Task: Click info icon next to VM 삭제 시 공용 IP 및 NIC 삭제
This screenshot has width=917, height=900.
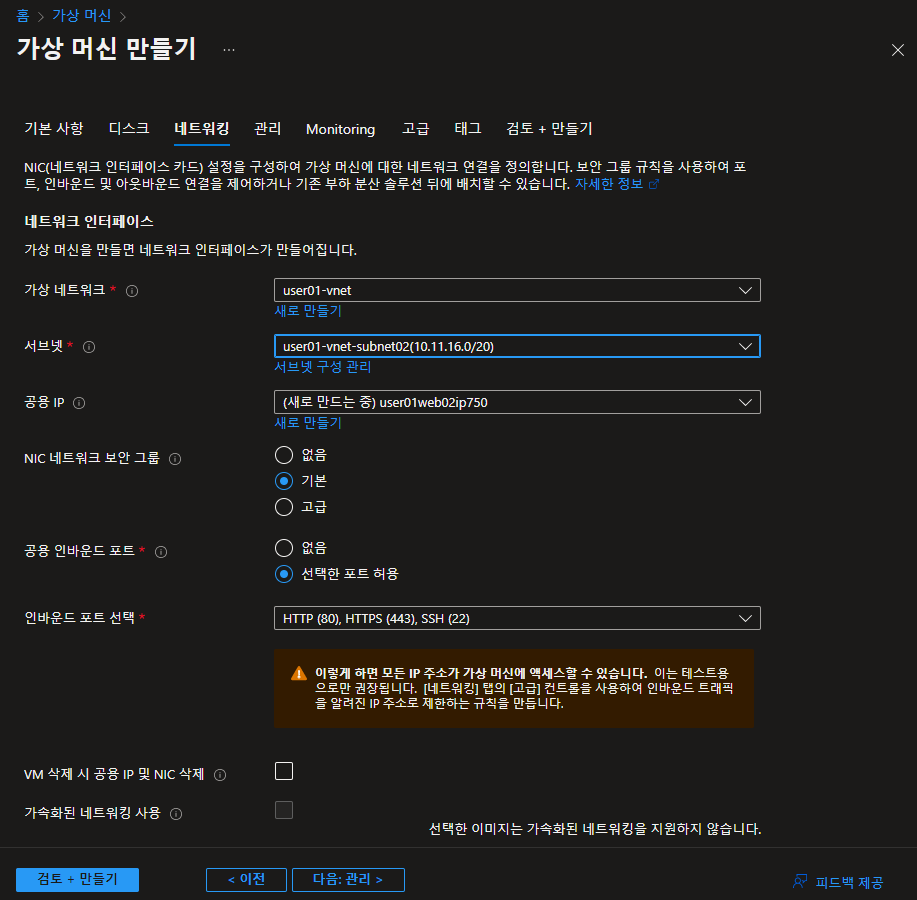Action: coord(220,775)
